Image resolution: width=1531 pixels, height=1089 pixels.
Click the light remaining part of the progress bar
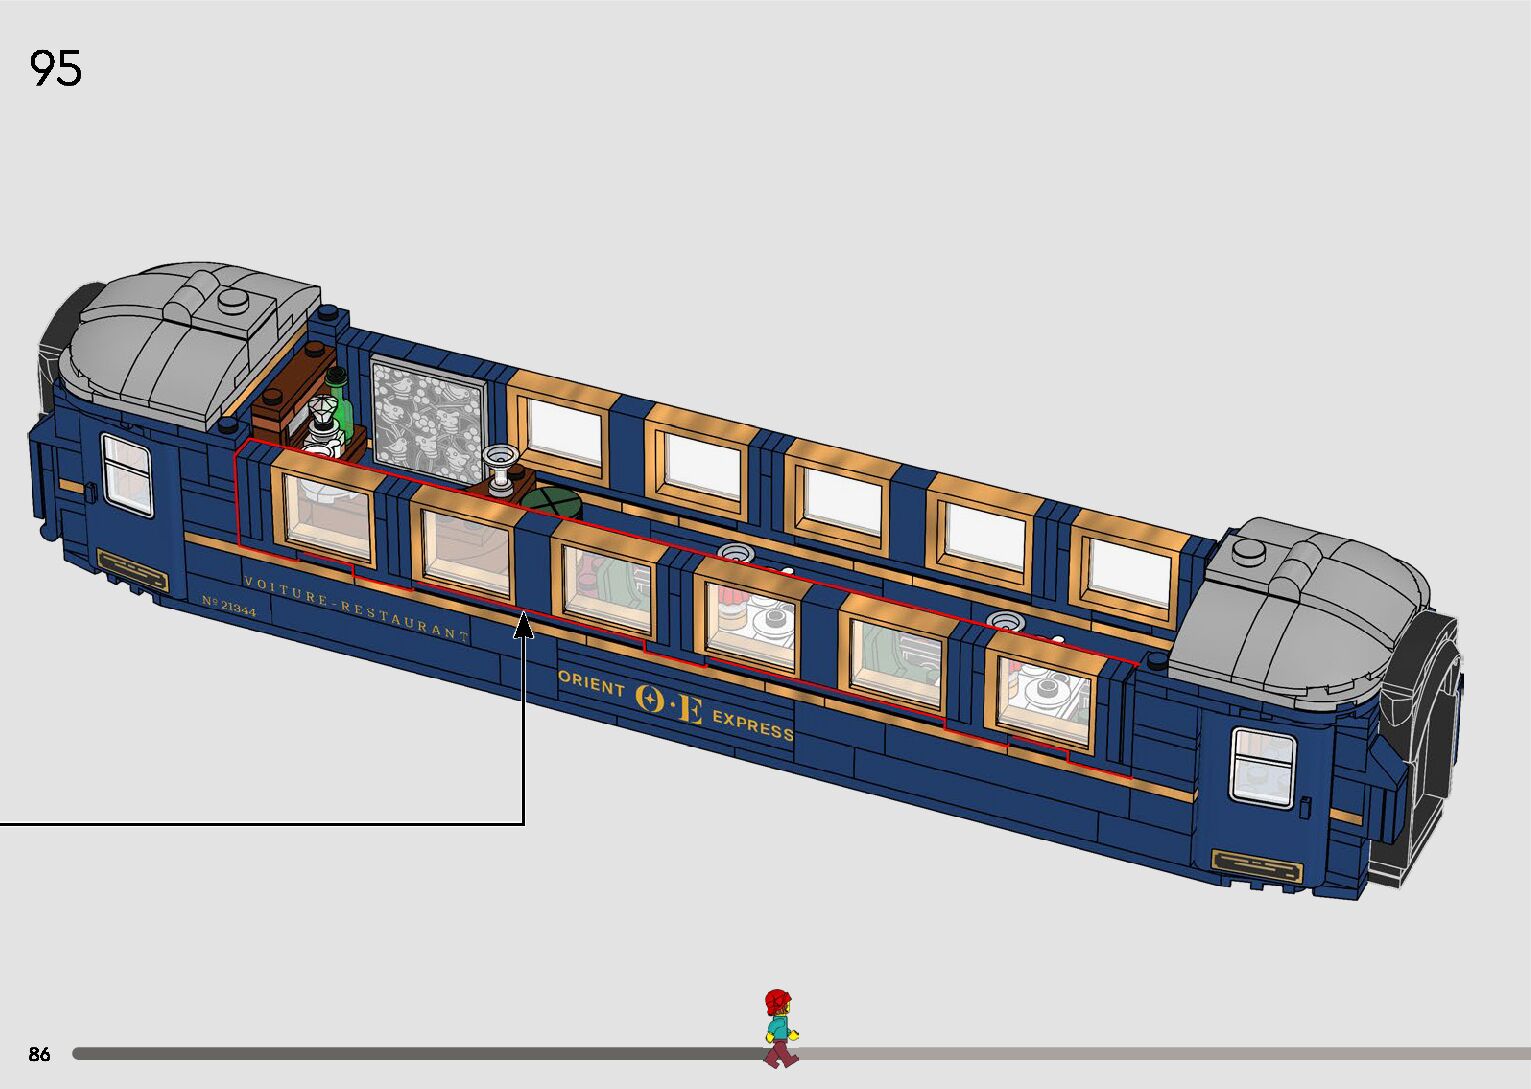point(1150,1054)
